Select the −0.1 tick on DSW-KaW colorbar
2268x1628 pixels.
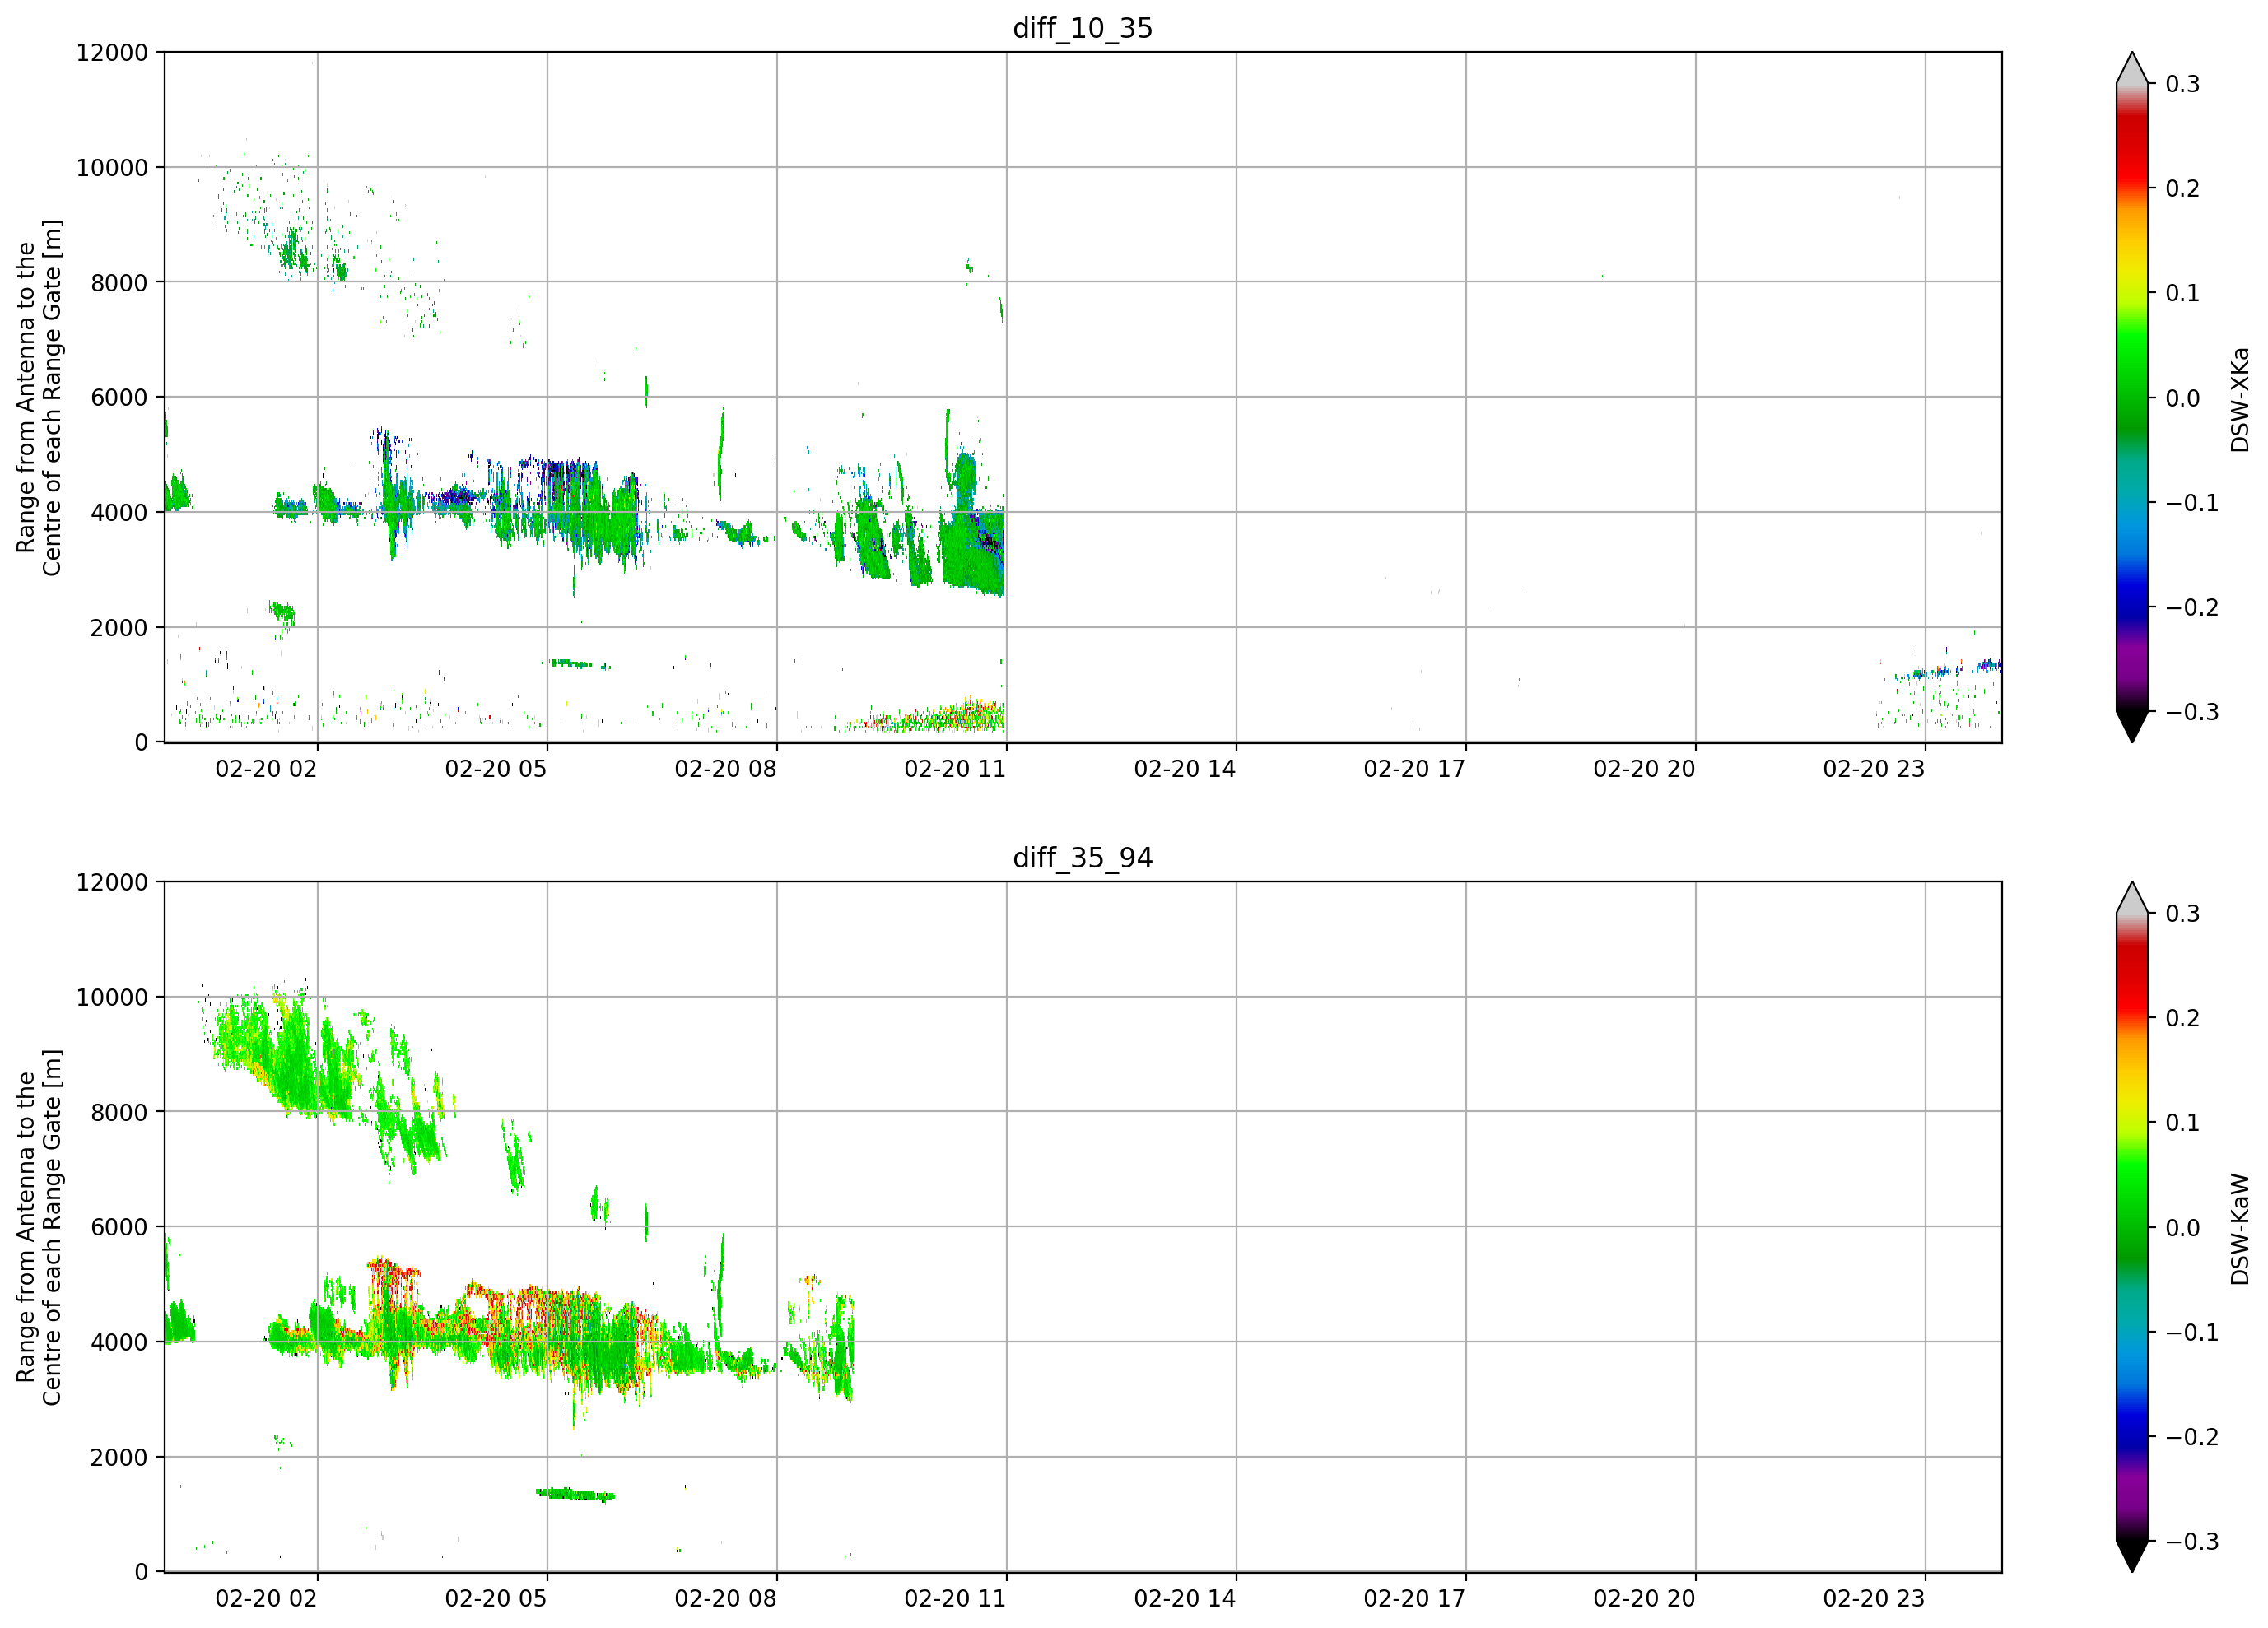click(x=2192, y=1332)
